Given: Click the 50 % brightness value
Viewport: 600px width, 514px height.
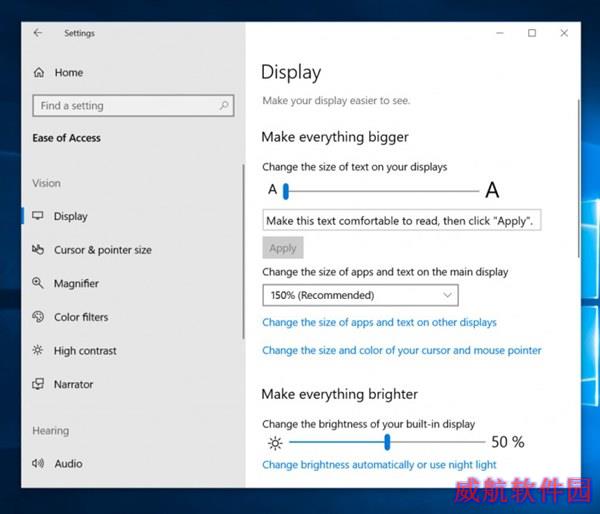Looking at the screenshot, I should click(508, 442).
